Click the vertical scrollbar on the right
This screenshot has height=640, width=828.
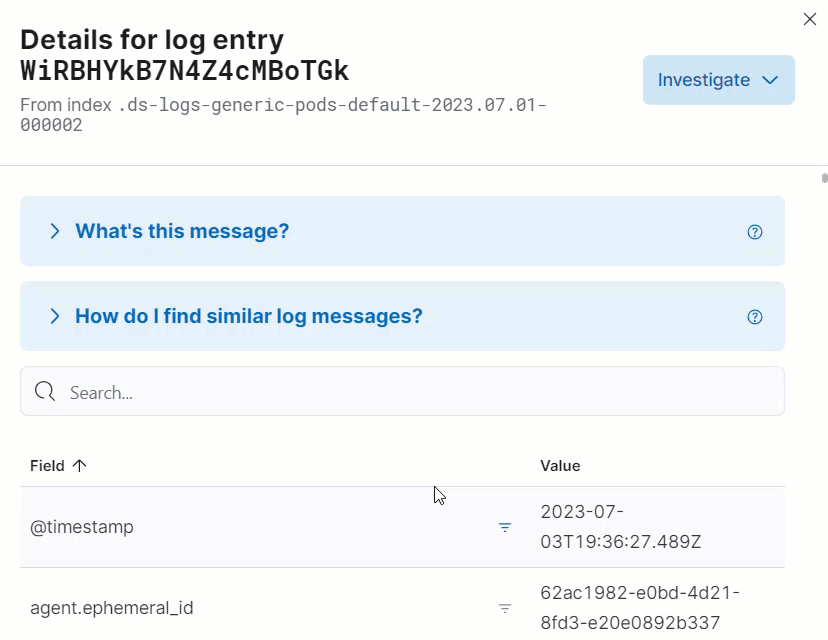[x=823, y=180]
